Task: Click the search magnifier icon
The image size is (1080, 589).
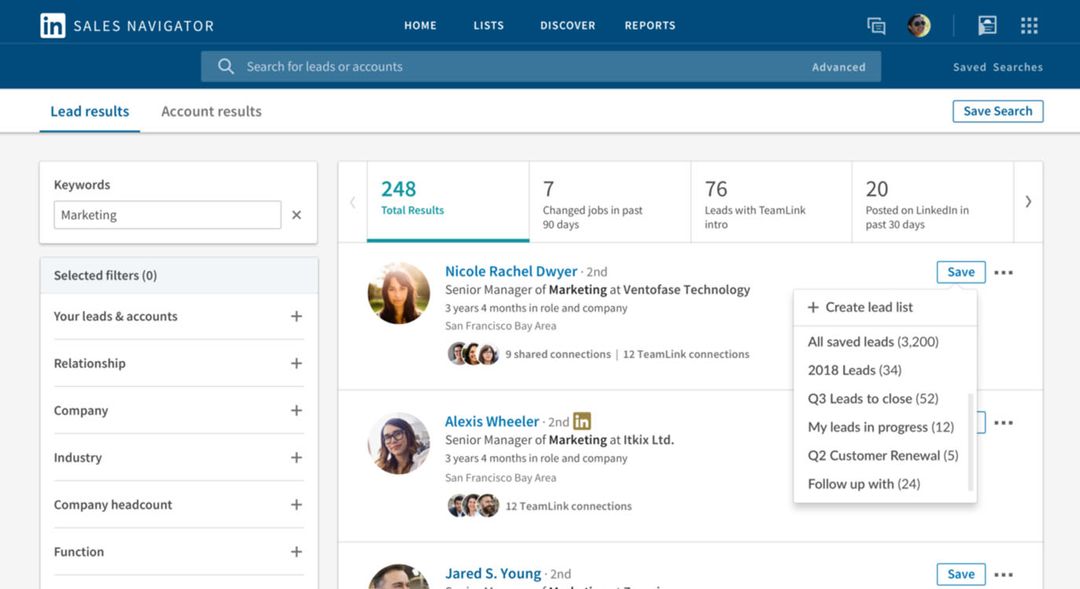Action: pos(226,66)
